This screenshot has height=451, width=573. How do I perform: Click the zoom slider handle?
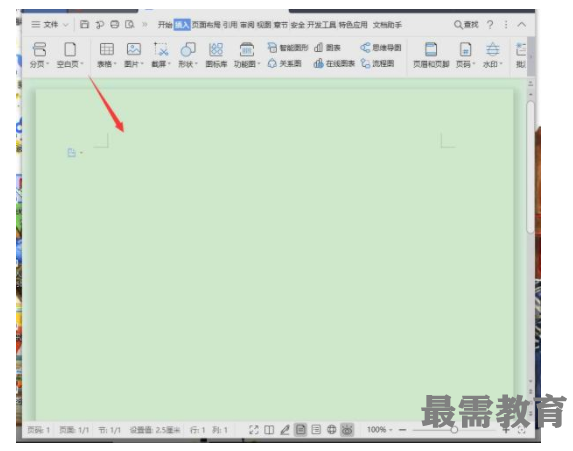pos(454,430)
